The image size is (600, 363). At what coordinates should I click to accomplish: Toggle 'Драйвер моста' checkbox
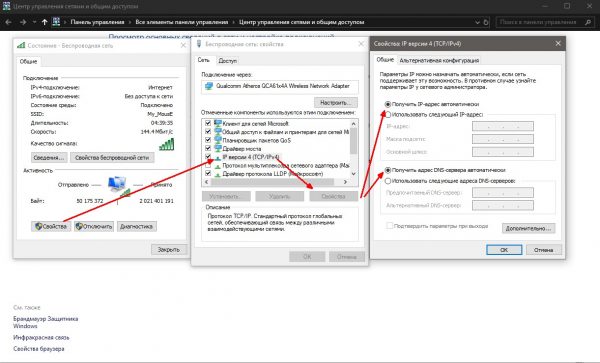point(208,148)
